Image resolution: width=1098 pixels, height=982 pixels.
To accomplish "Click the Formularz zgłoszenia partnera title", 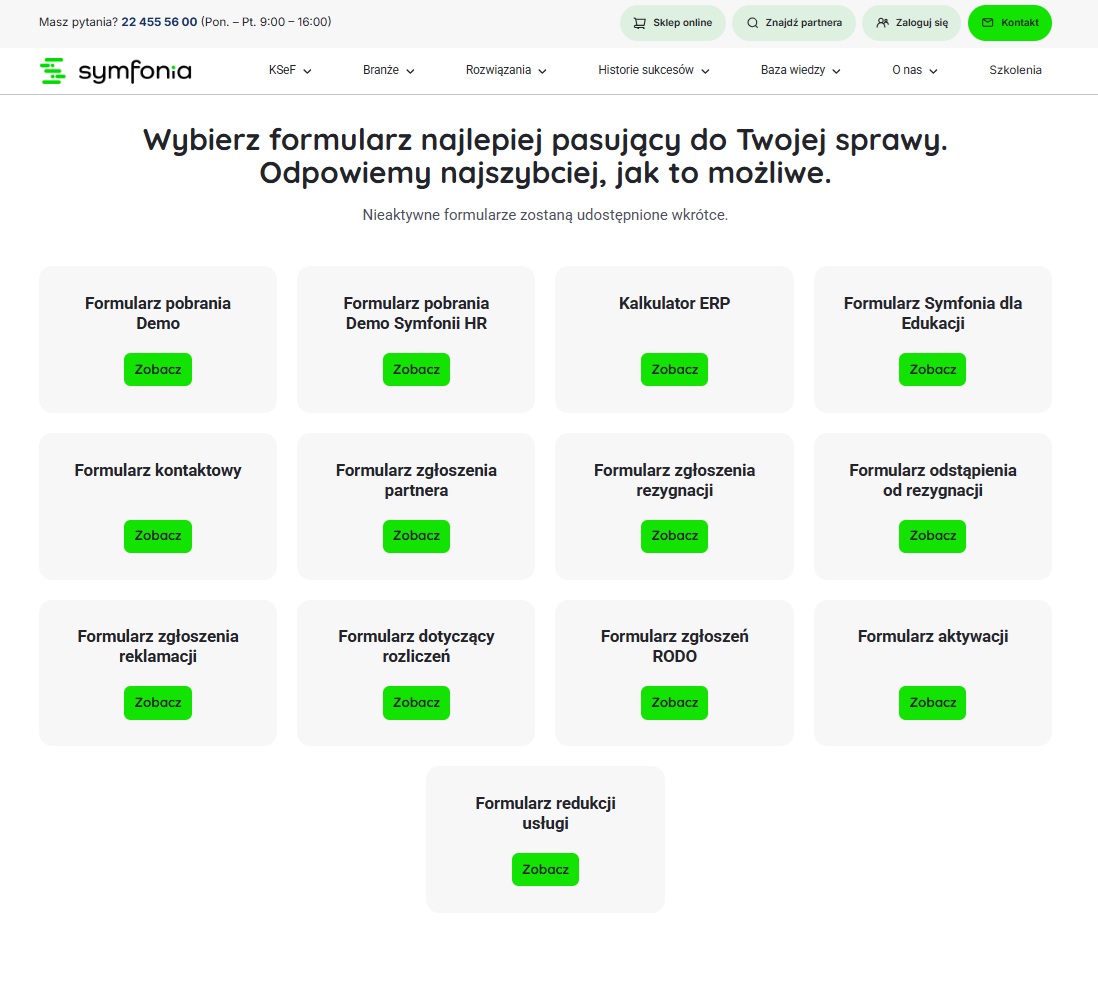I will click(416, 480).
